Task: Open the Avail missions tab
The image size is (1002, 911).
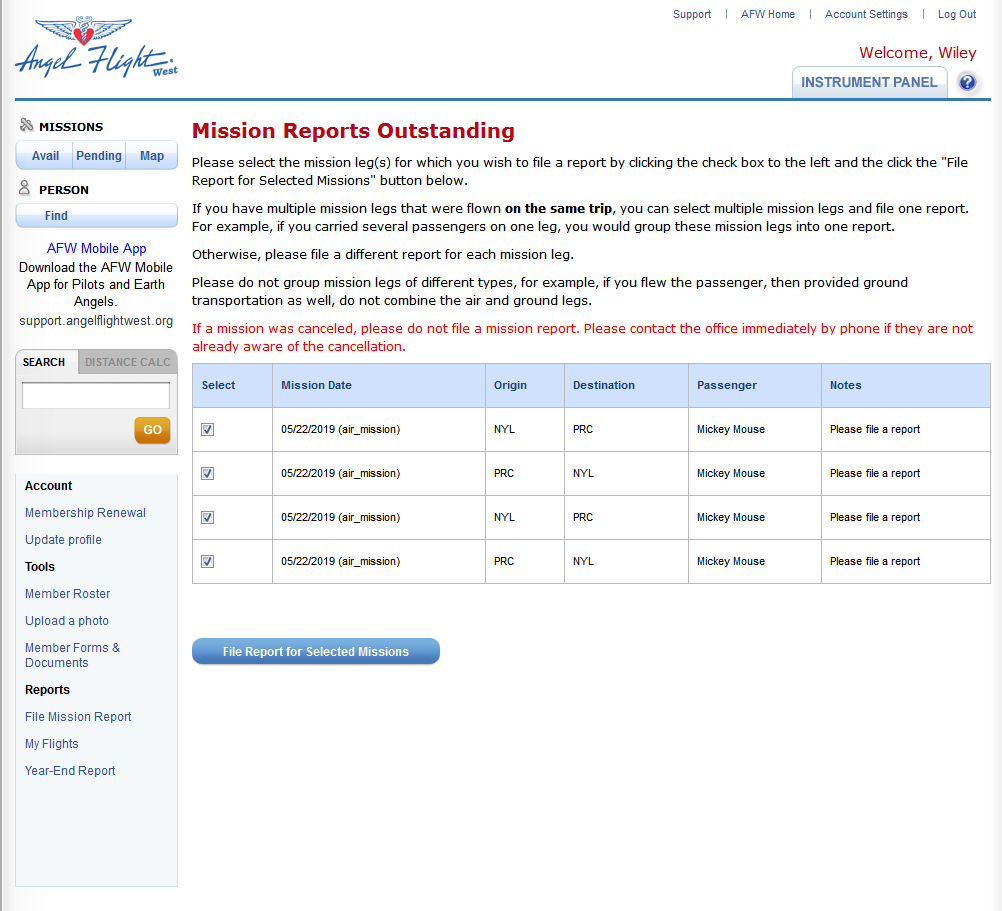Action: [45, 156]
